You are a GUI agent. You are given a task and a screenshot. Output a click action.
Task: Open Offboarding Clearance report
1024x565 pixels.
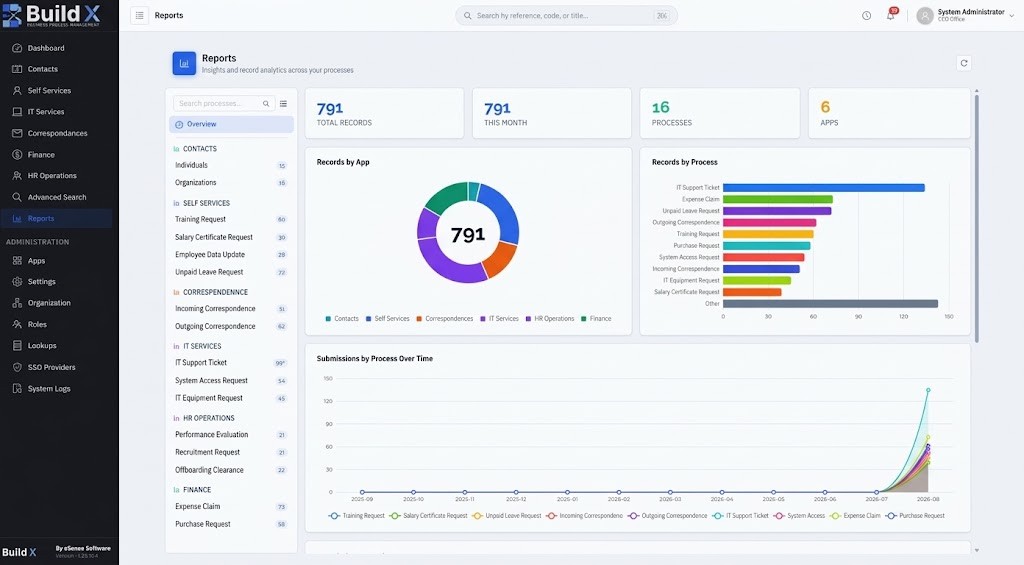tap(231, 470)
